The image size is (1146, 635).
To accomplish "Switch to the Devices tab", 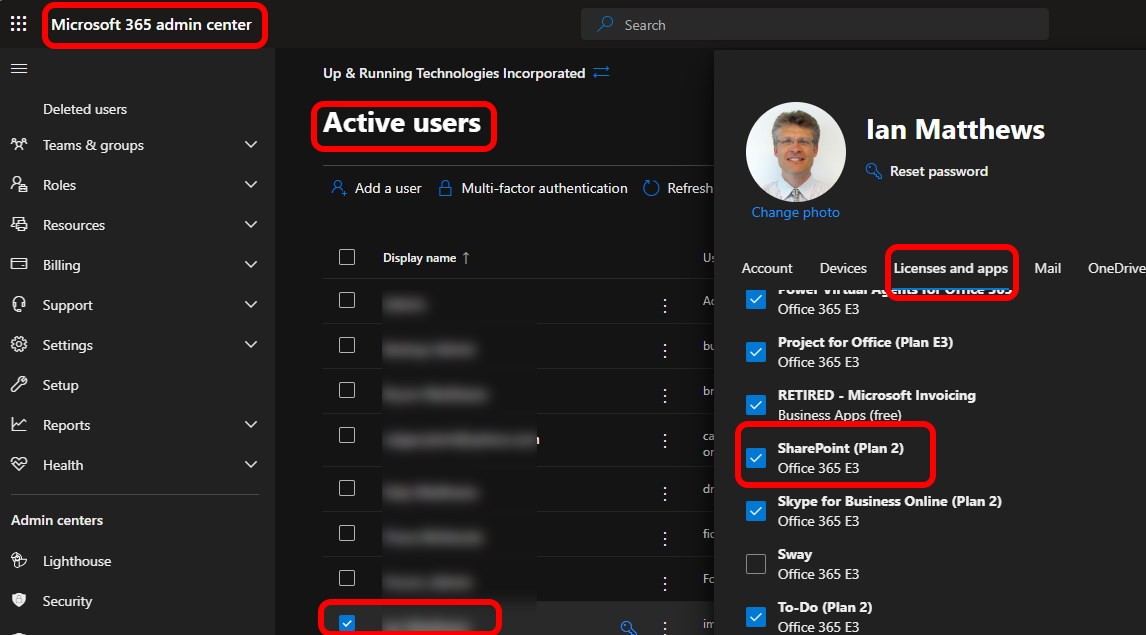I will tap(843, 268).
